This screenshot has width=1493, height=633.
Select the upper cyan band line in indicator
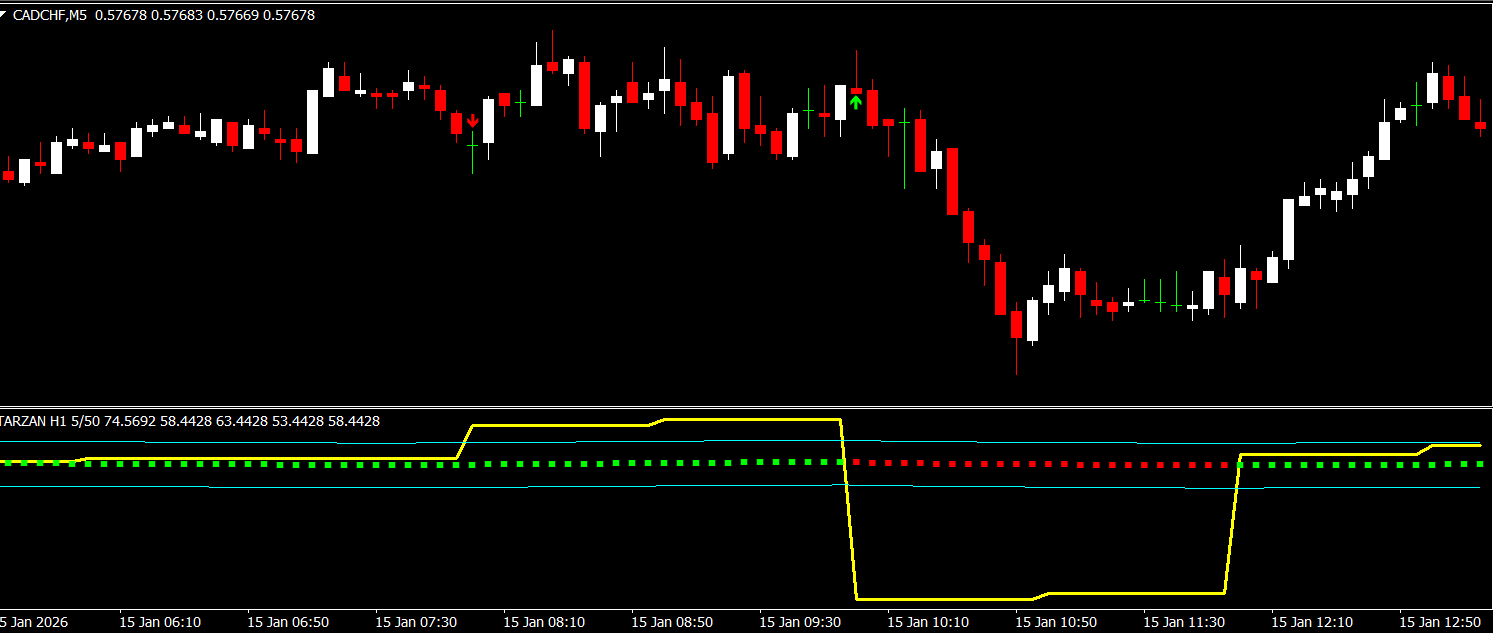coord(1100,442)
